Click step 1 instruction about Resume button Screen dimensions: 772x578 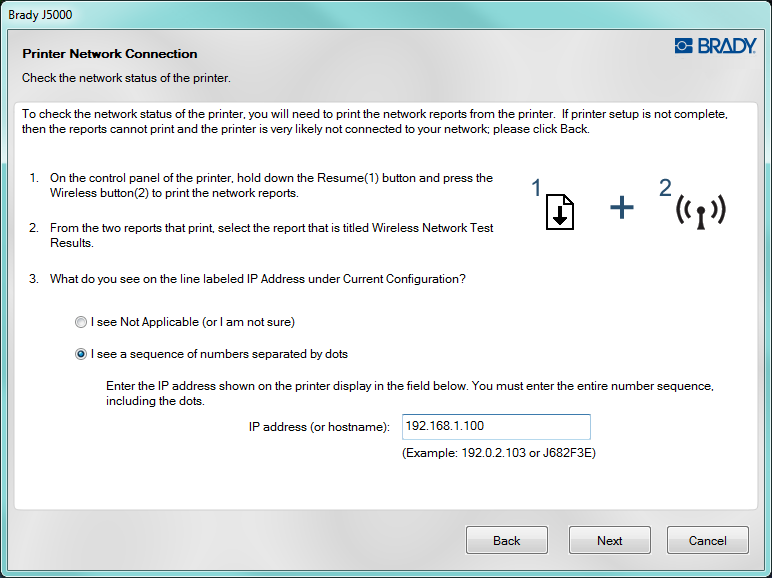pyautogui.click(x=271, y=185)
